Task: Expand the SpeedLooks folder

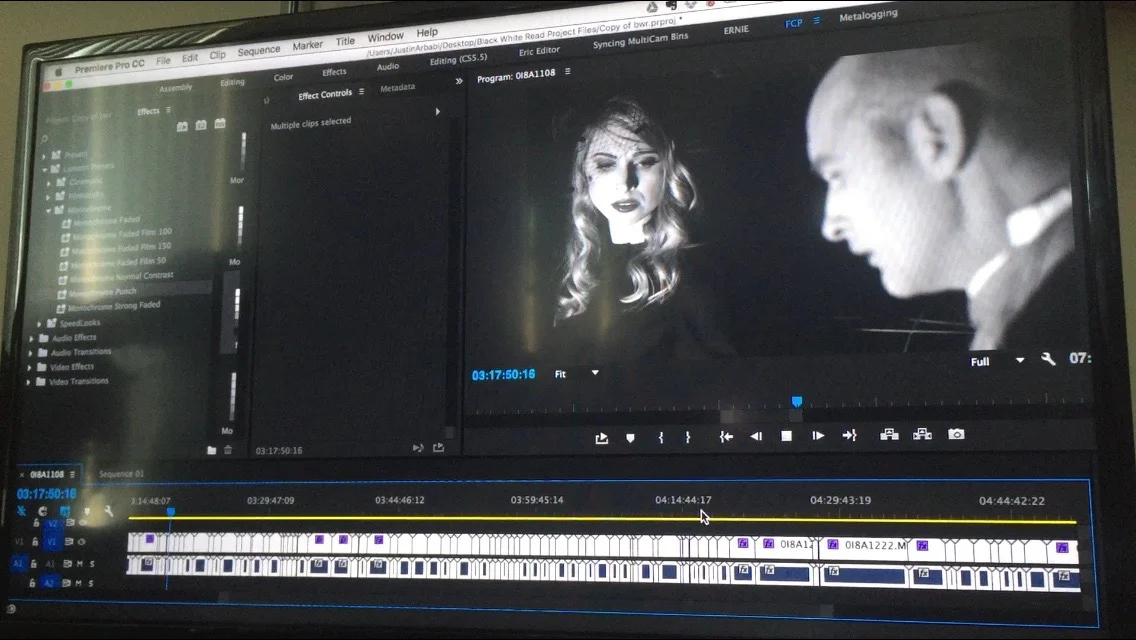Action: 39,323
